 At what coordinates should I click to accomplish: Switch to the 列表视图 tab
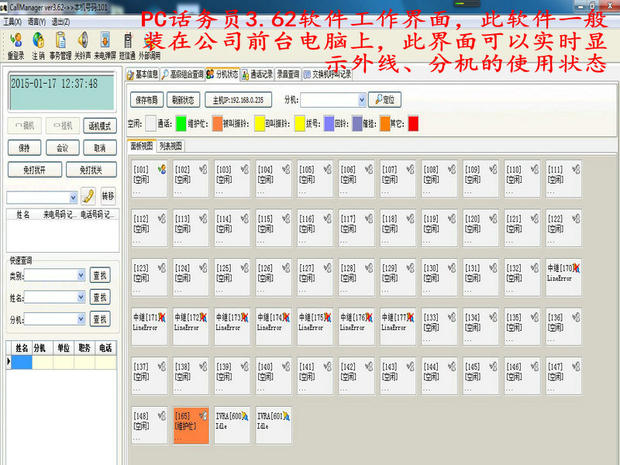(x=170, y=146)
